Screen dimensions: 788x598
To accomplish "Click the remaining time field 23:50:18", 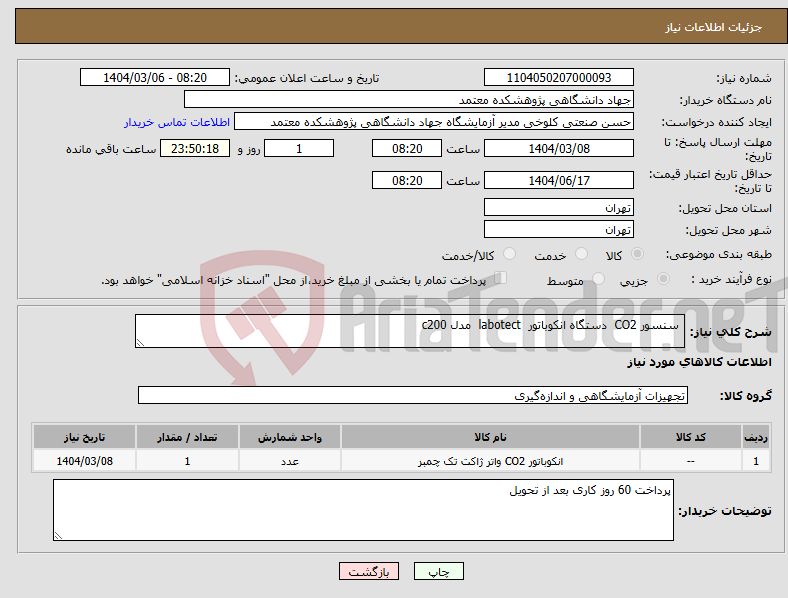I will coord(195,148).
